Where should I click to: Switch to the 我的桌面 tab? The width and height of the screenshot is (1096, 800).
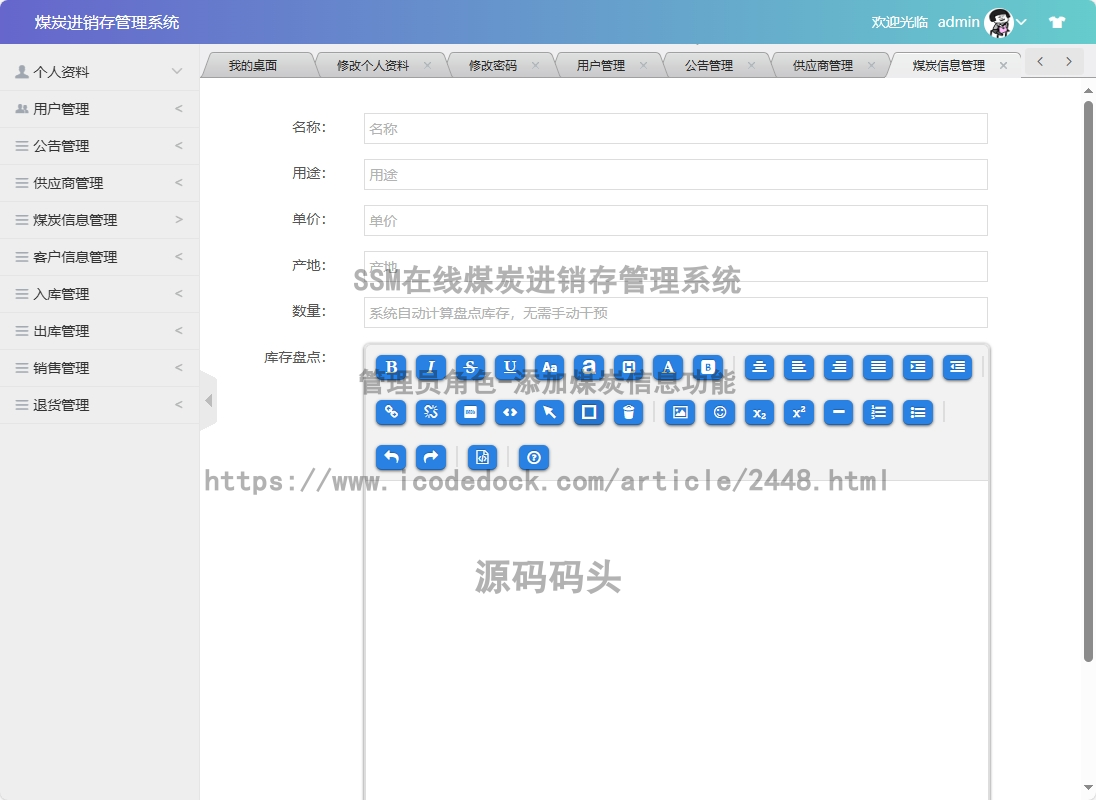tap(252, 66)
